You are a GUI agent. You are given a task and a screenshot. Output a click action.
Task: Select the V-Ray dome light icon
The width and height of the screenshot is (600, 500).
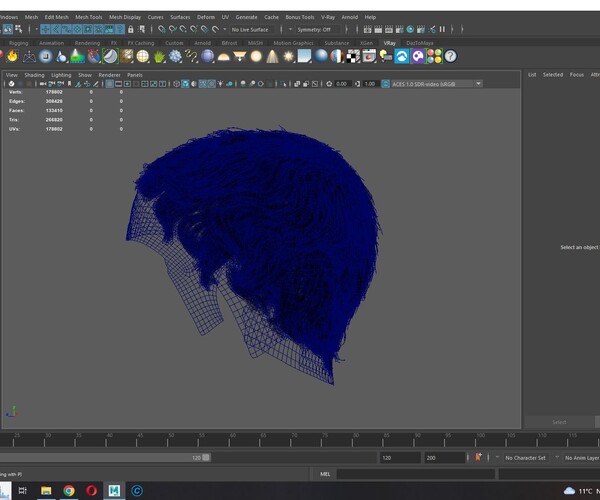pyautogui.click(x=223, y=56)
